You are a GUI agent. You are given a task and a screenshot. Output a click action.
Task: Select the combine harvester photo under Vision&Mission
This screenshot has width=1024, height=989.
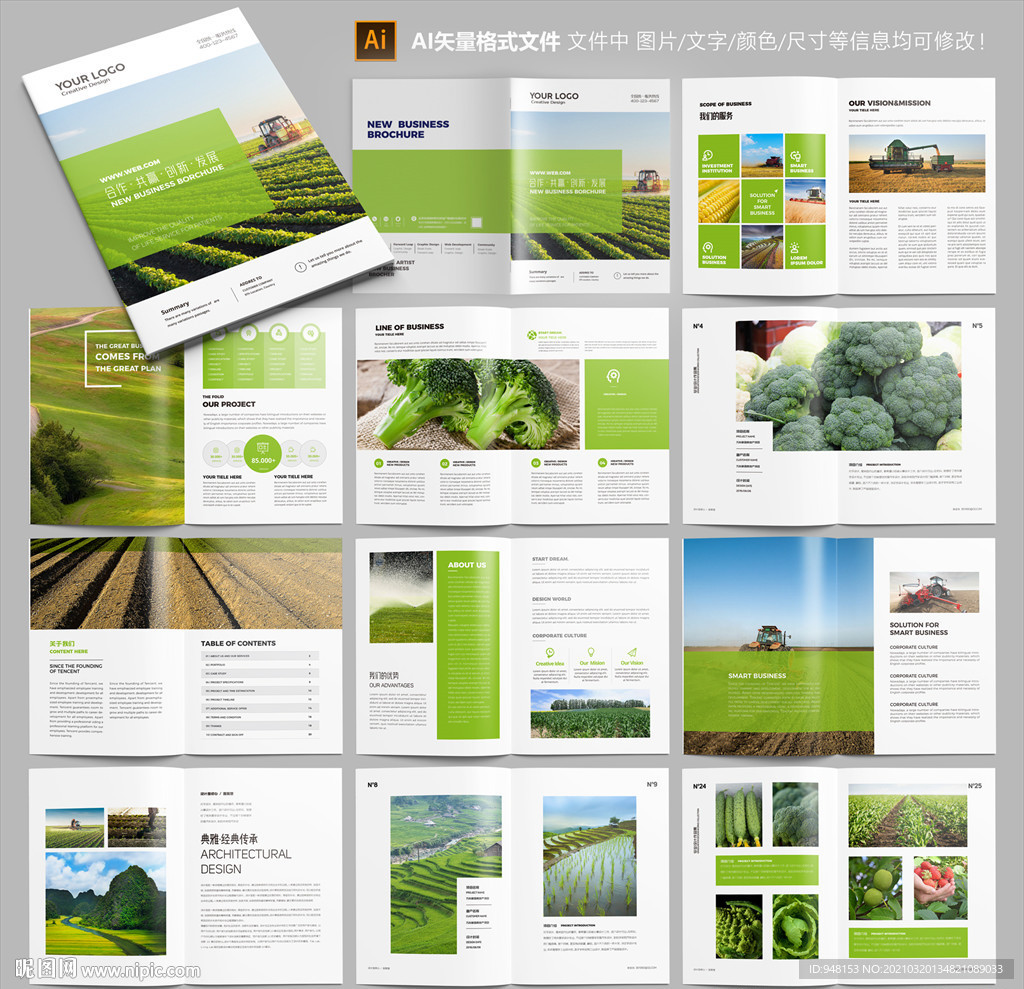[x=917, y=163]
